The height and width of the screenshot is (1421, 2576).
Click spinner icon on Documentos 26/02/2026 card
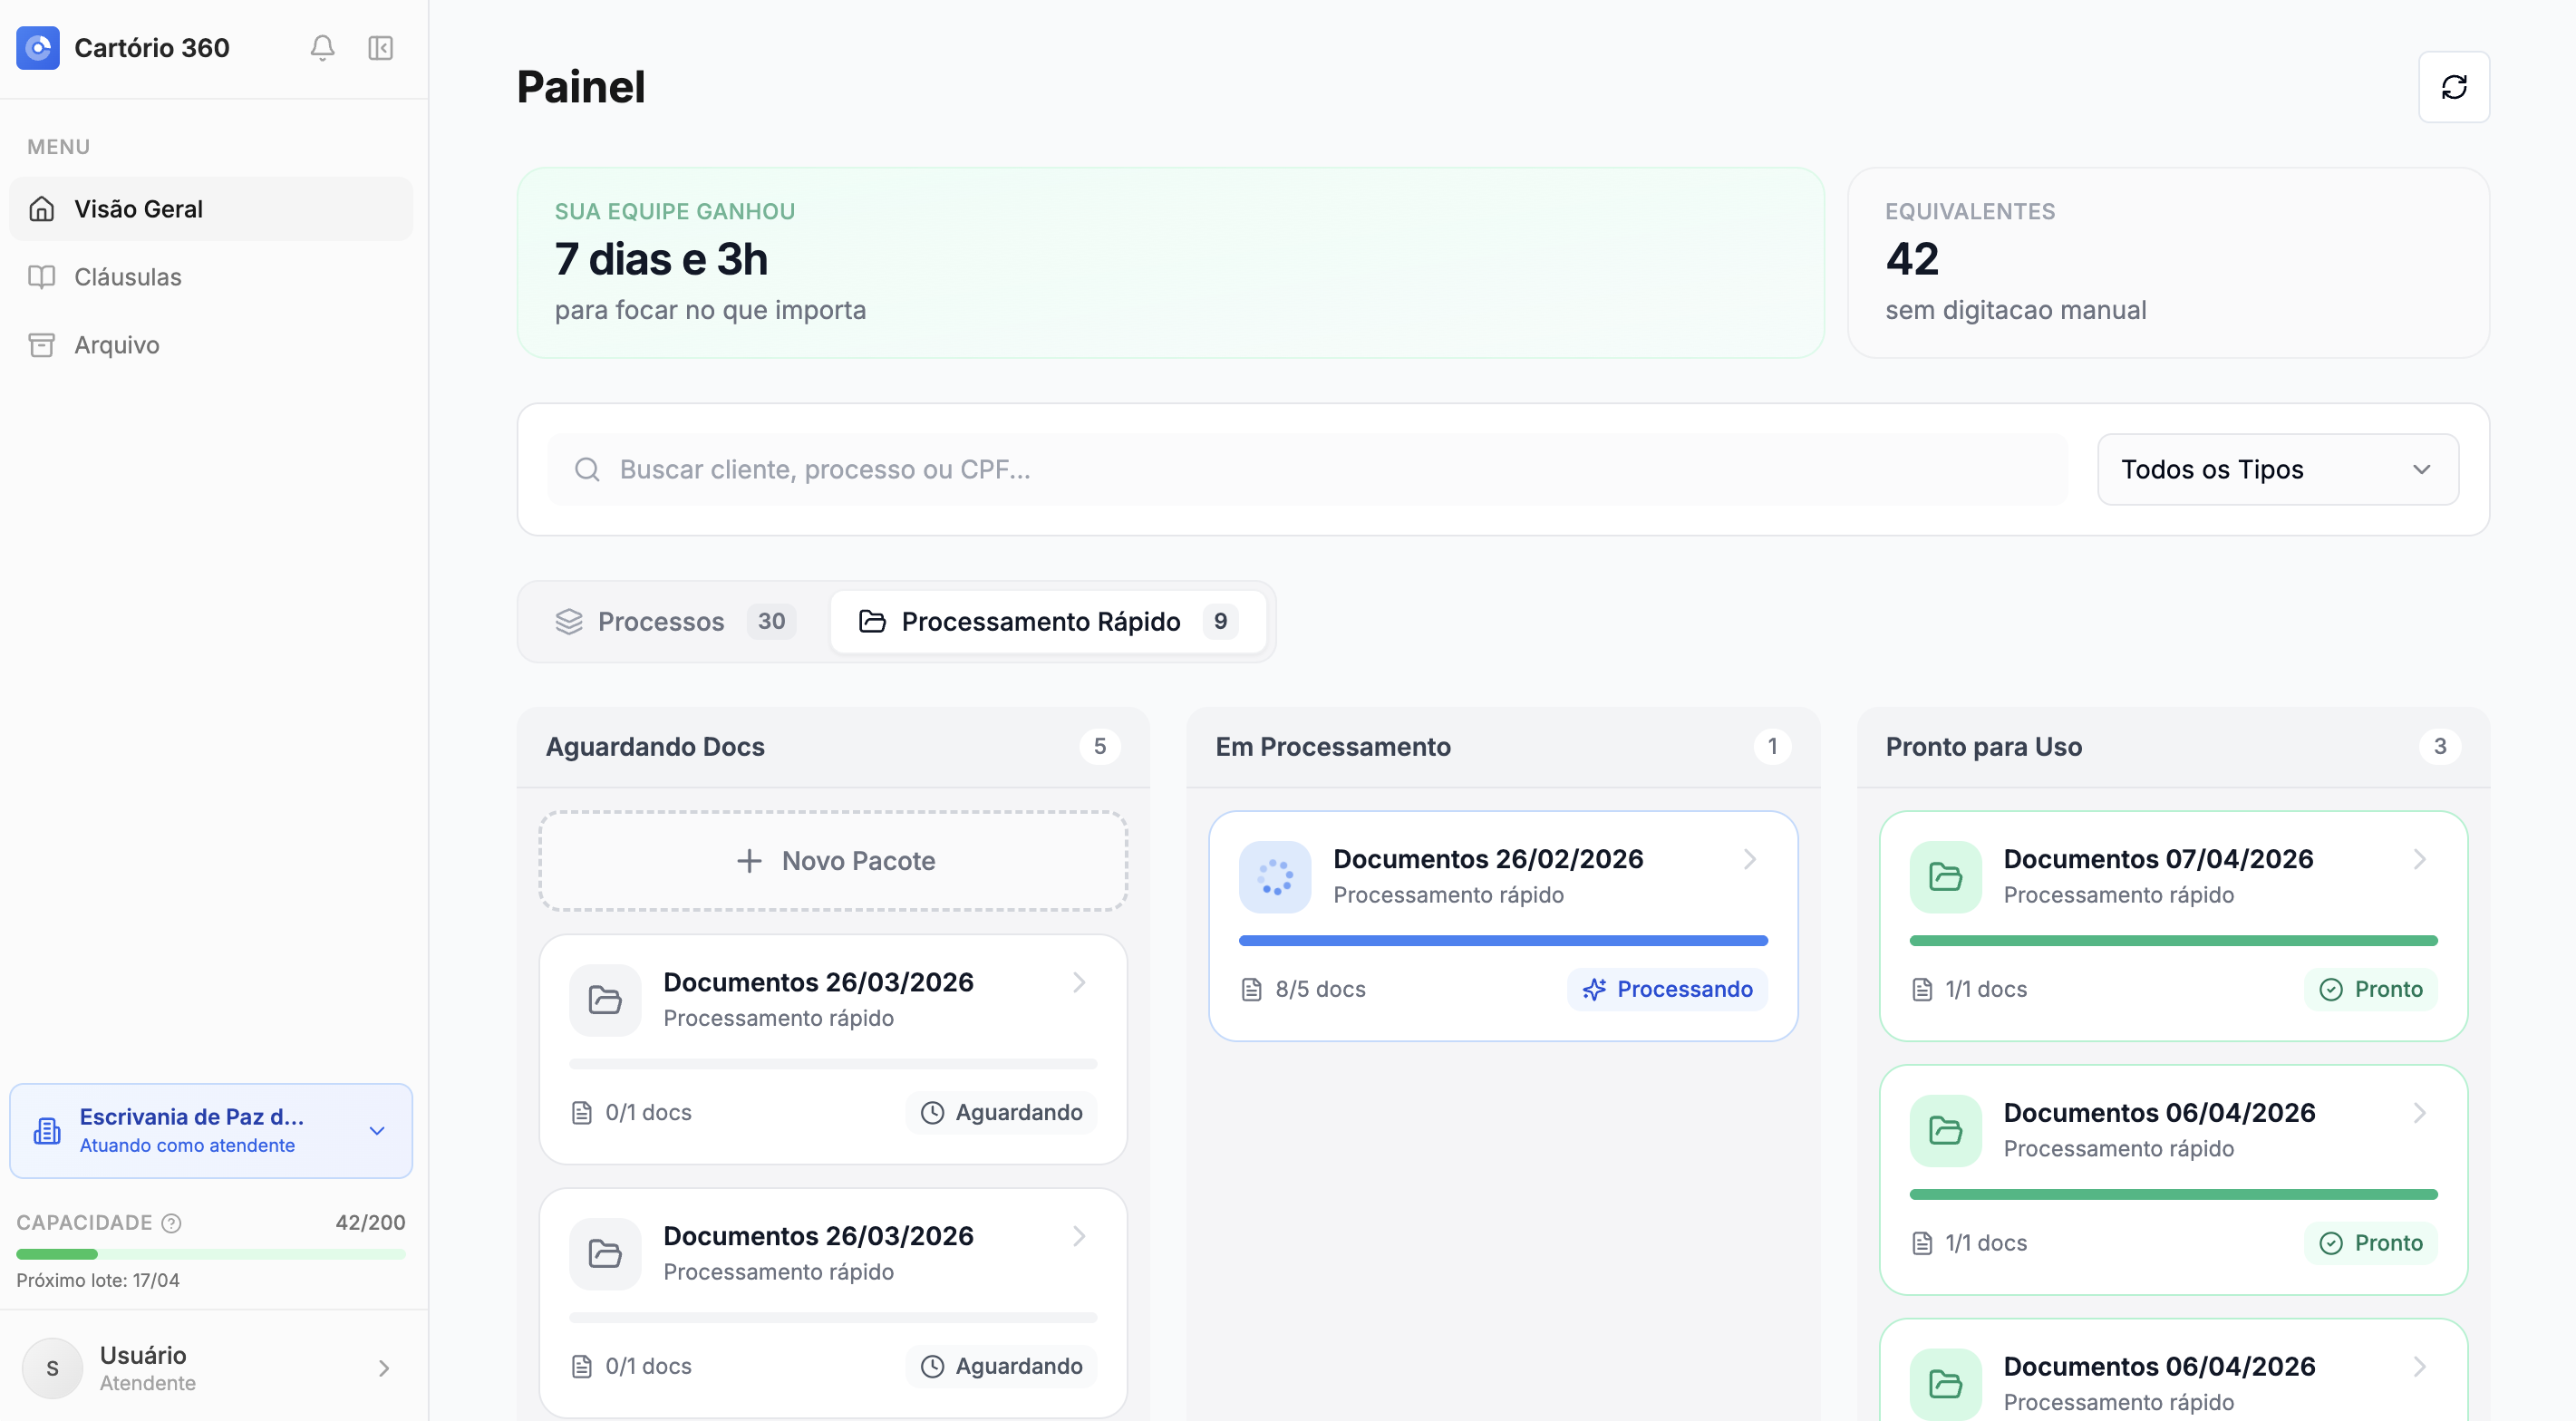(x=1274, y=877)
